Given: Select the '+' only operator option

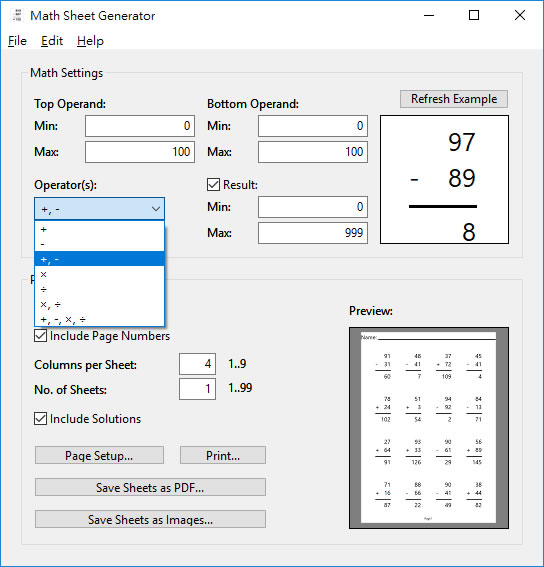Looking at the screenshot, I should 99,229.
